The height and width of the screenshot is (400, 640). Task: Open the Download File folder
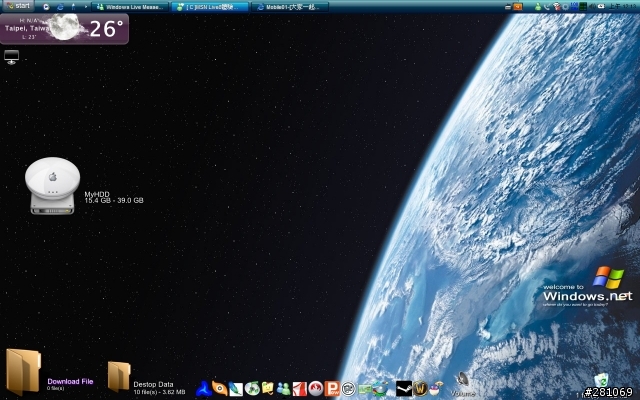click(x=23, y=371)
